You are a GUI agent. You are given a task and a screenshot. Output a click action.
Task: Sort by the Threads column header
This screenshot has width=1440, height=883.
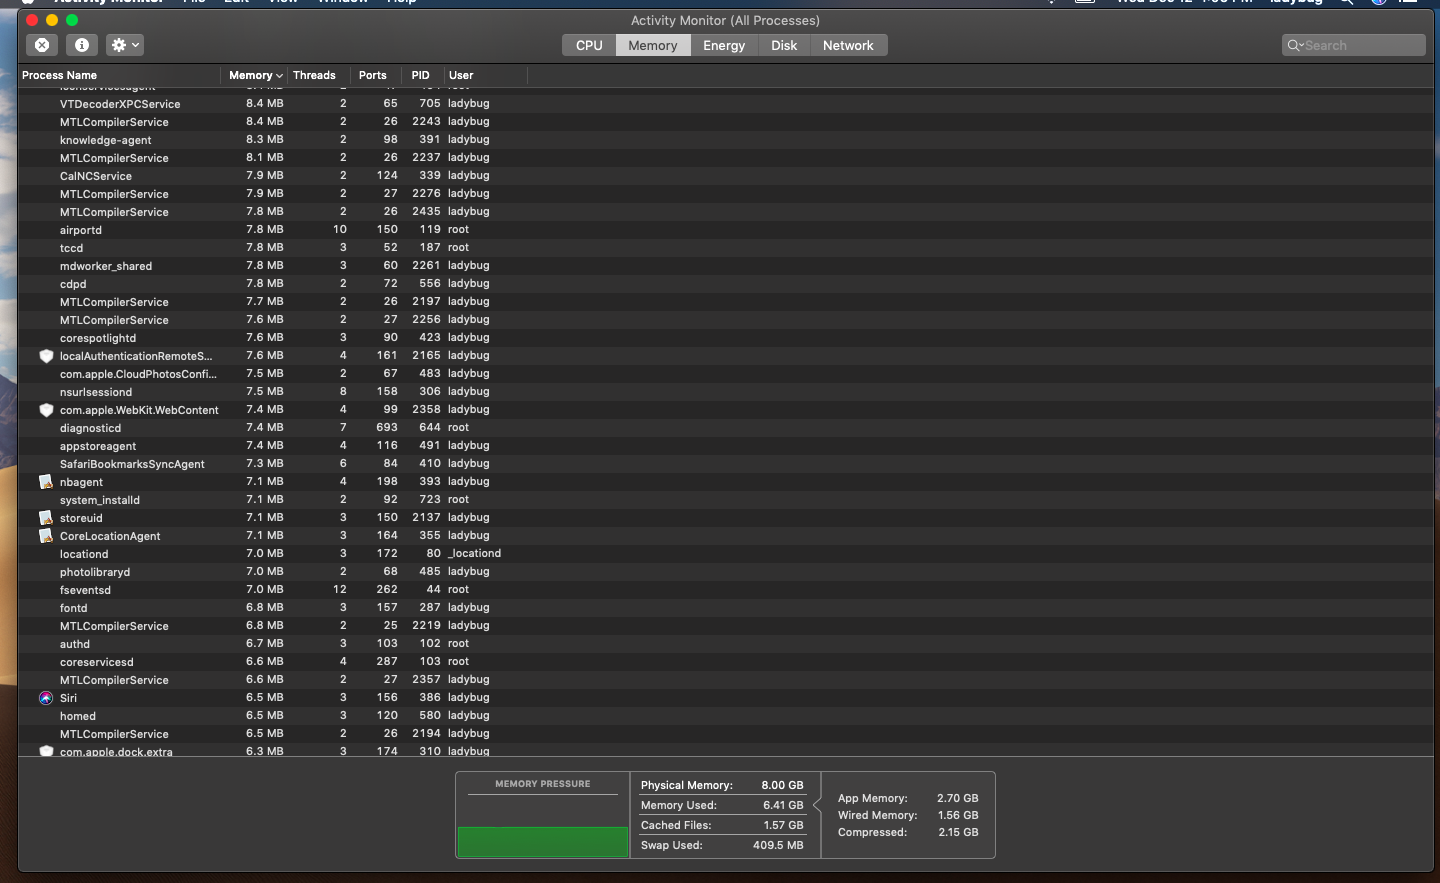[x=319, y=75]
